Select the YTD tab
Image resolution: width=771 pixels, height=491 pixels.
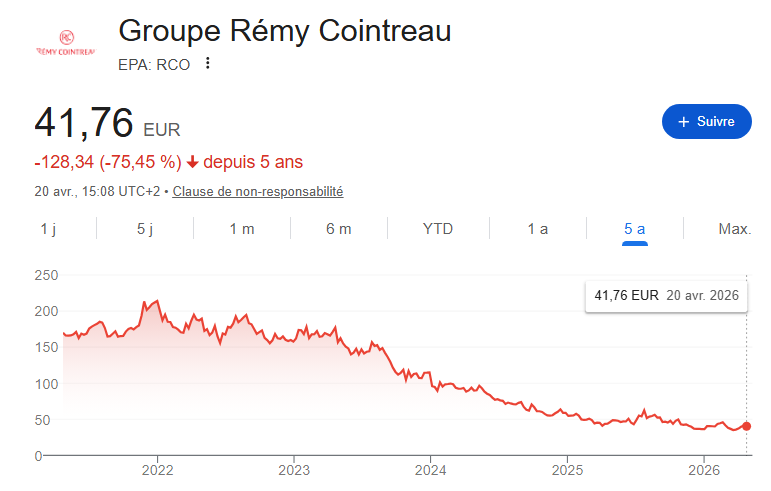pyautogui.click(x=438, y=229)
